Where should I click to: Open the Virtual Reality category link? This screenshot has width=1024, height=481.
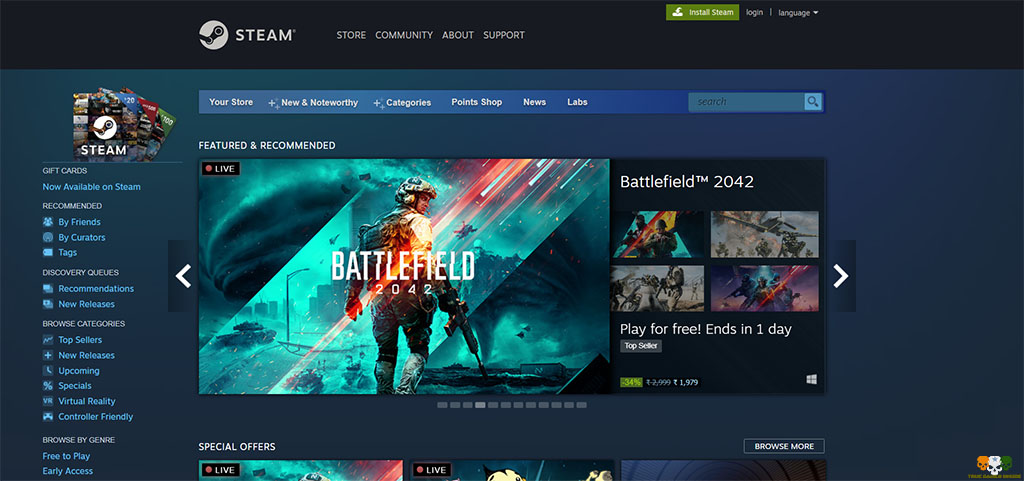(87, 401)
